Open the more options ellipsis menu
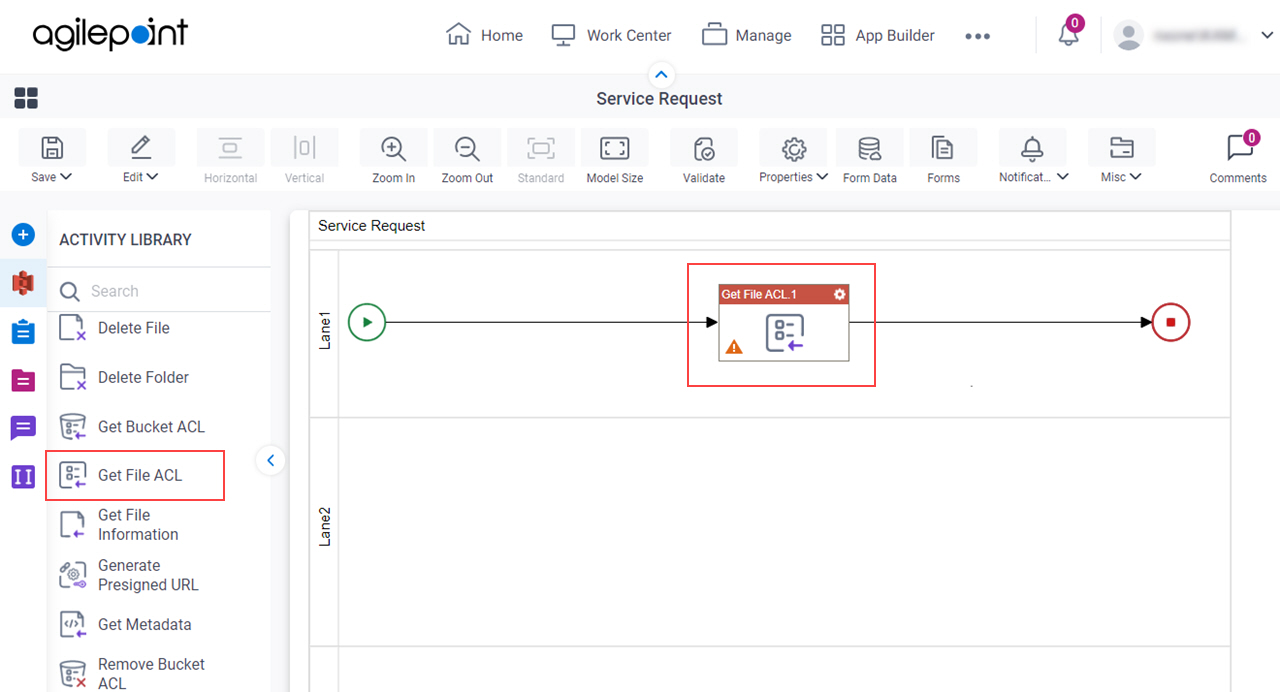This screenshot has width=1280, height=692. pyautogui.click(x=977, y=36)
